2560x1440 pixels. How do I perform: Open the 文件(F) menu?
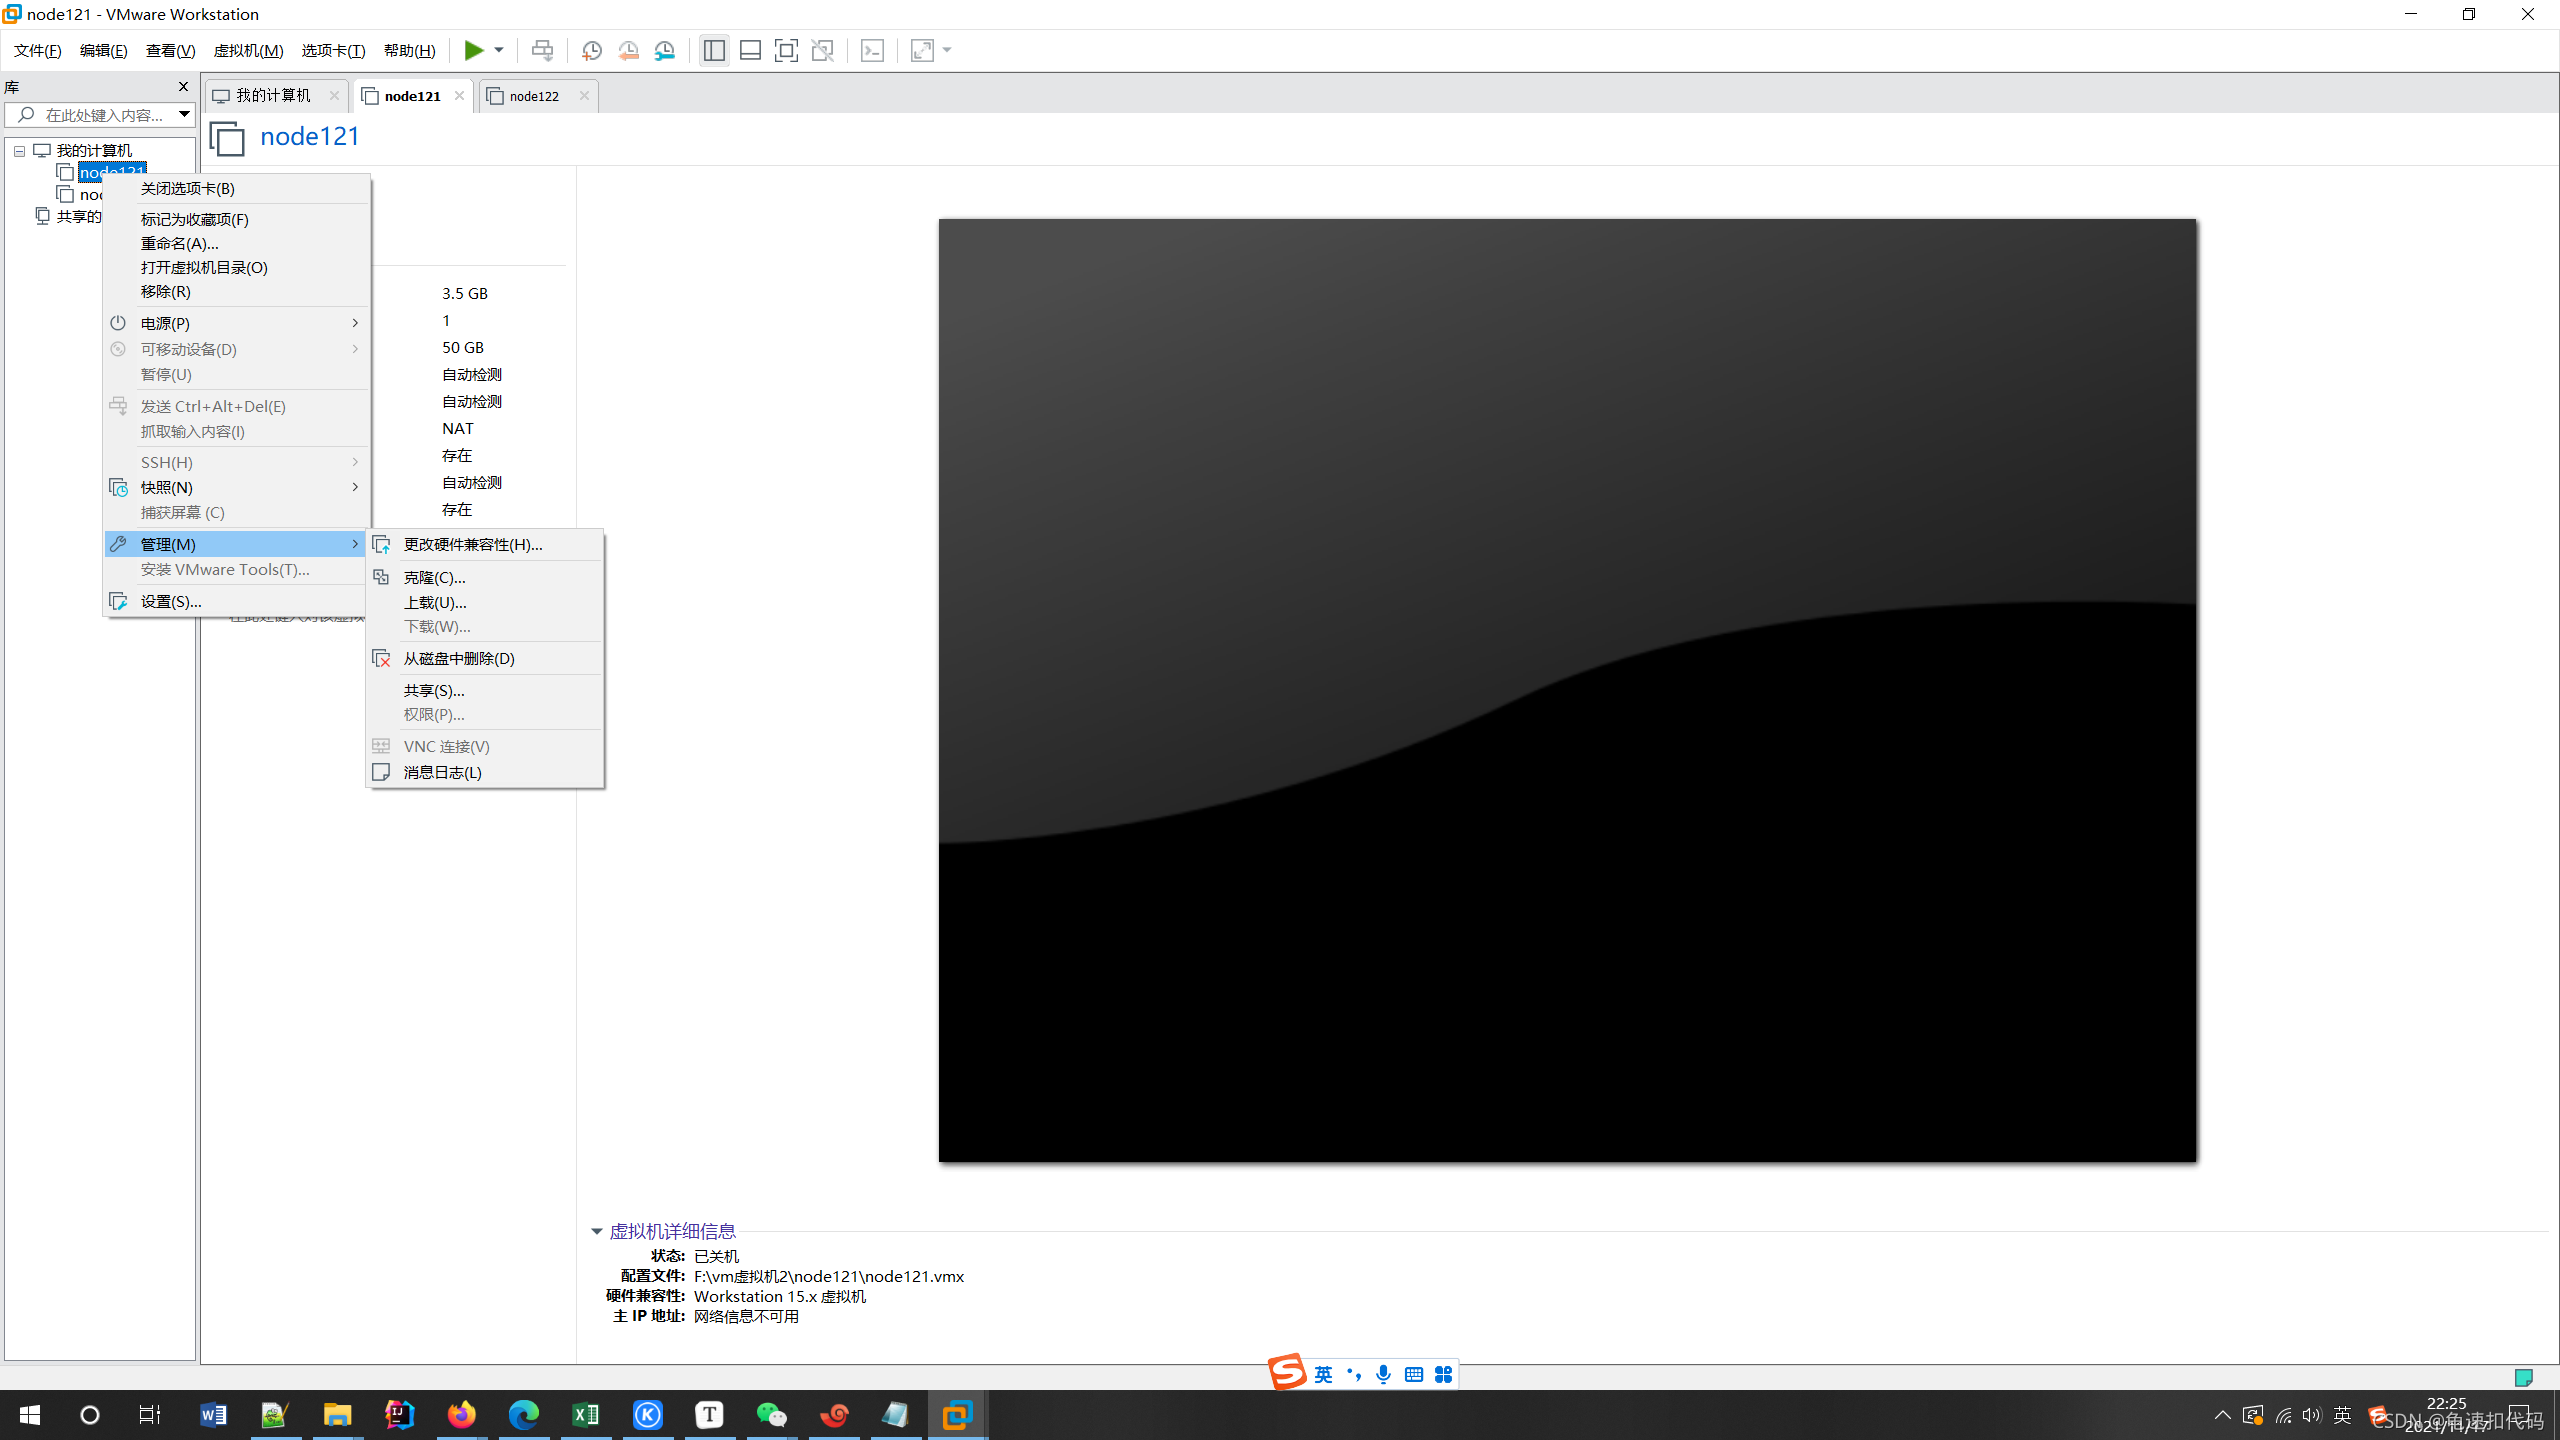pos(38,50)
